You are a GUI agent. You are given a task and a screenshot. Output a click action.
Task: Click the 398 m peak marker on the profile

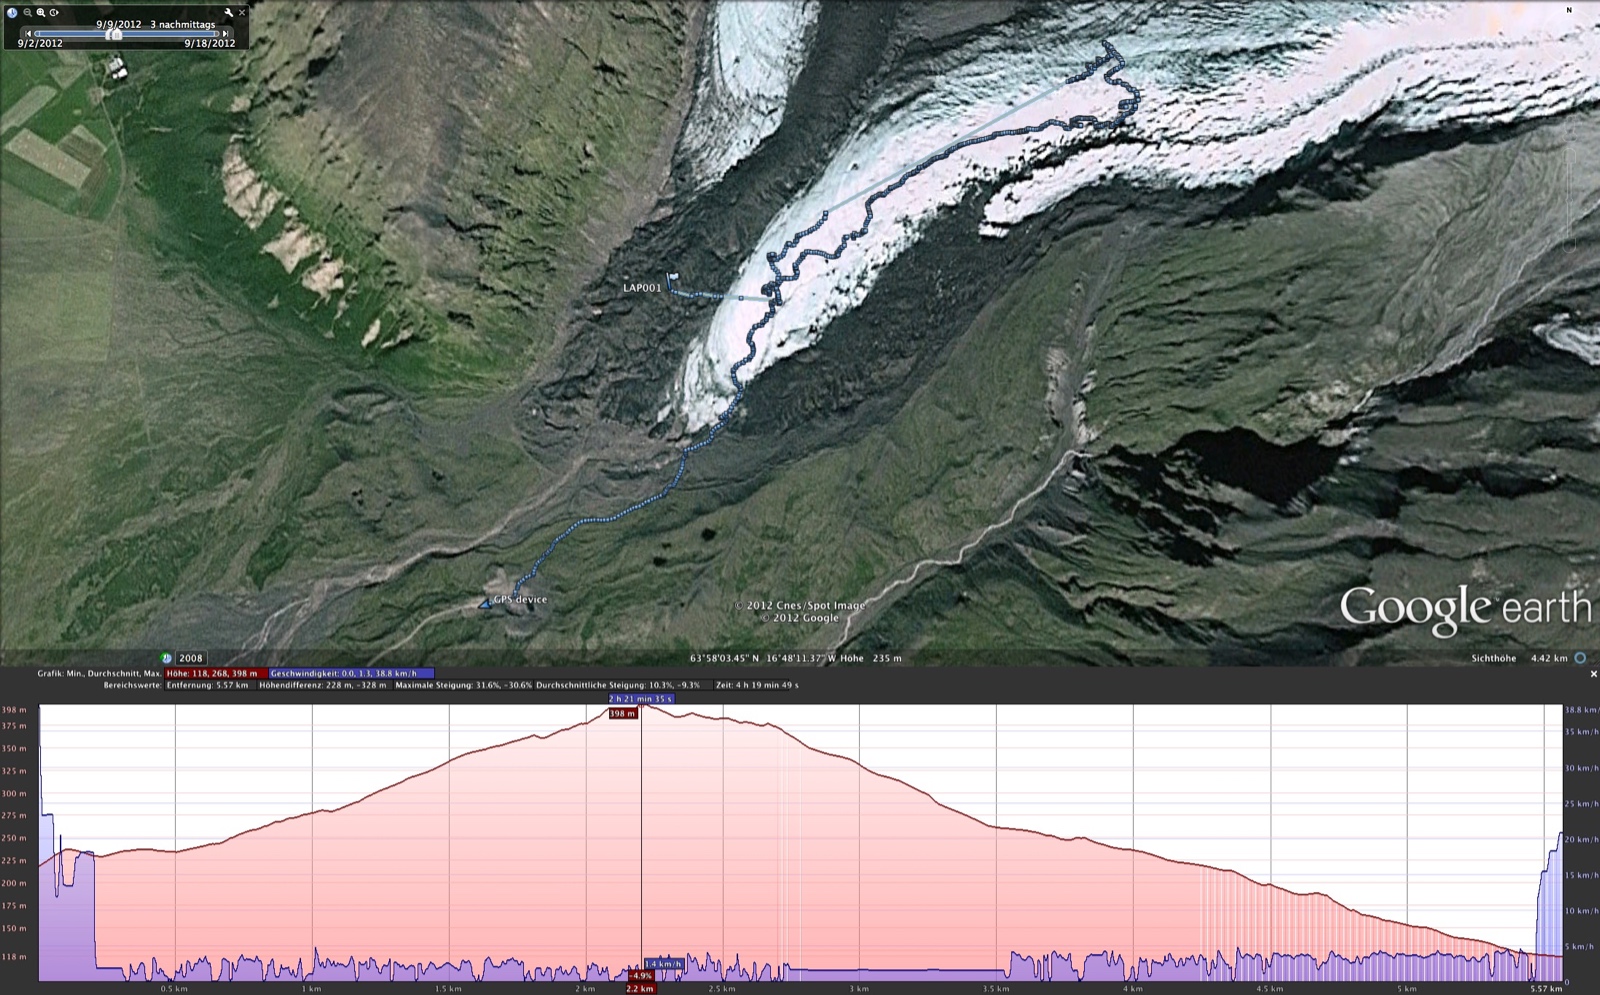point(625,714)
